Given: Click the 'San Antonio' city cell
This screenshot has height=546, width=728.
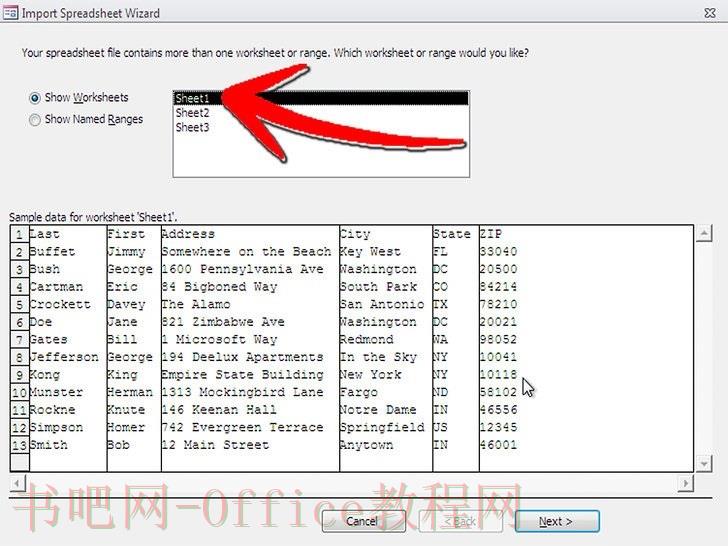Looking at the screenshot, I should click(386, 305).
